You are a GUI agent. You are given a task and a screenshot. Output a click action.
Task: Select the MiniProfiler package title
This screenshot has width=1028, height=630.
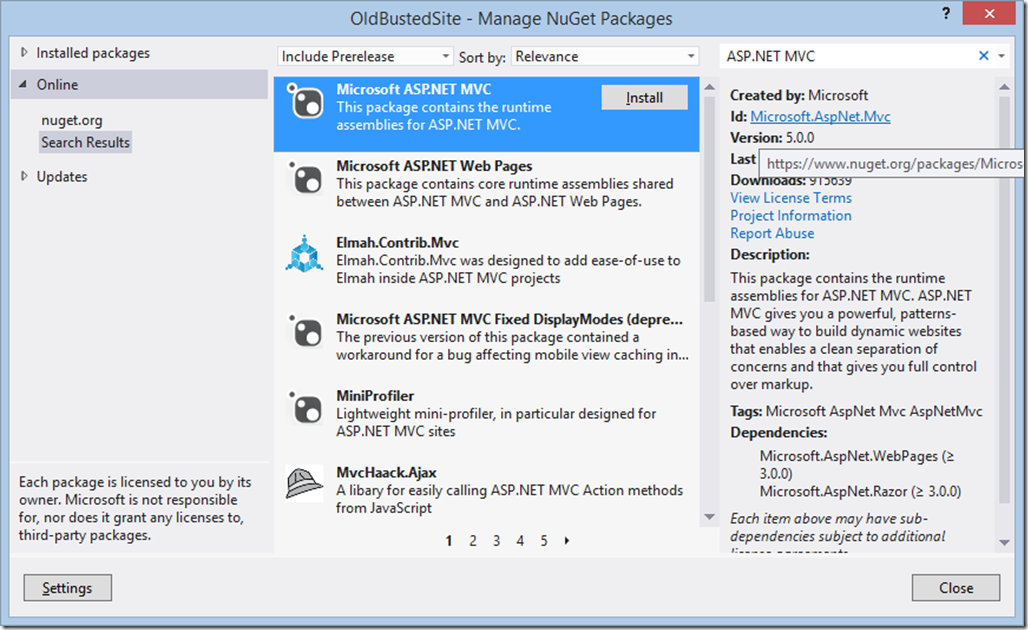click(375, 396)
